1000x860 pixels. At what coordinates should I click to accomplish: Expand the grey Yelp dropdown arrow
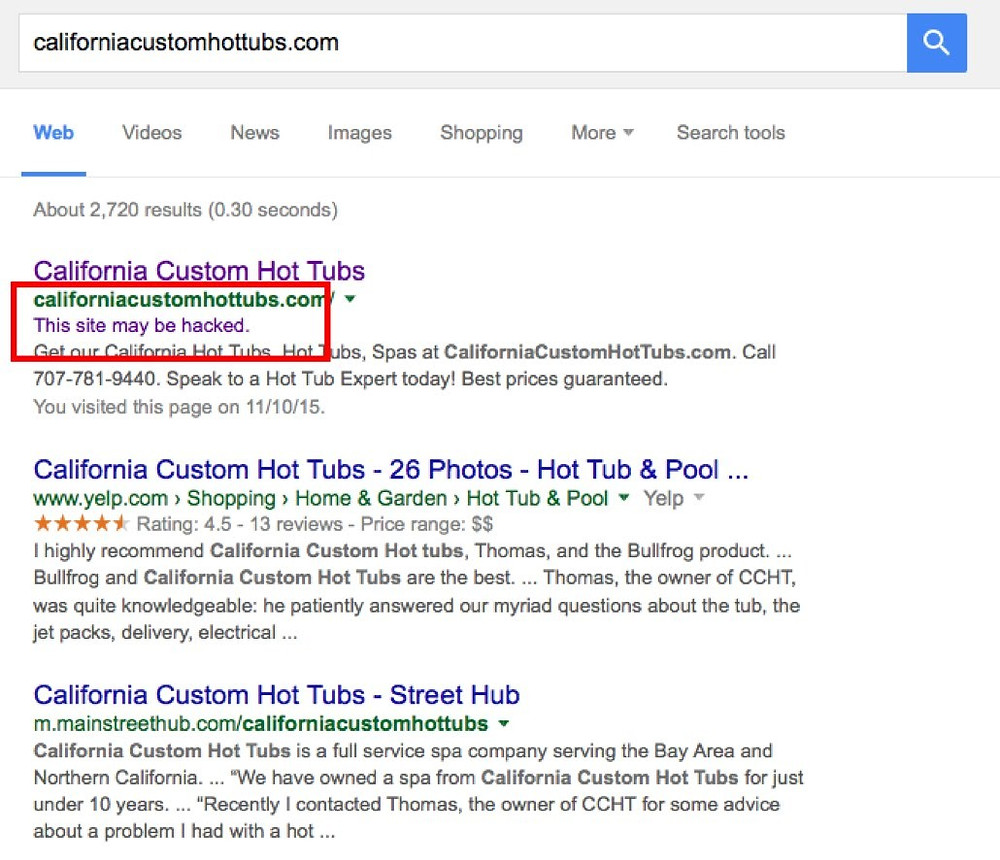click(x=698, y=497)
